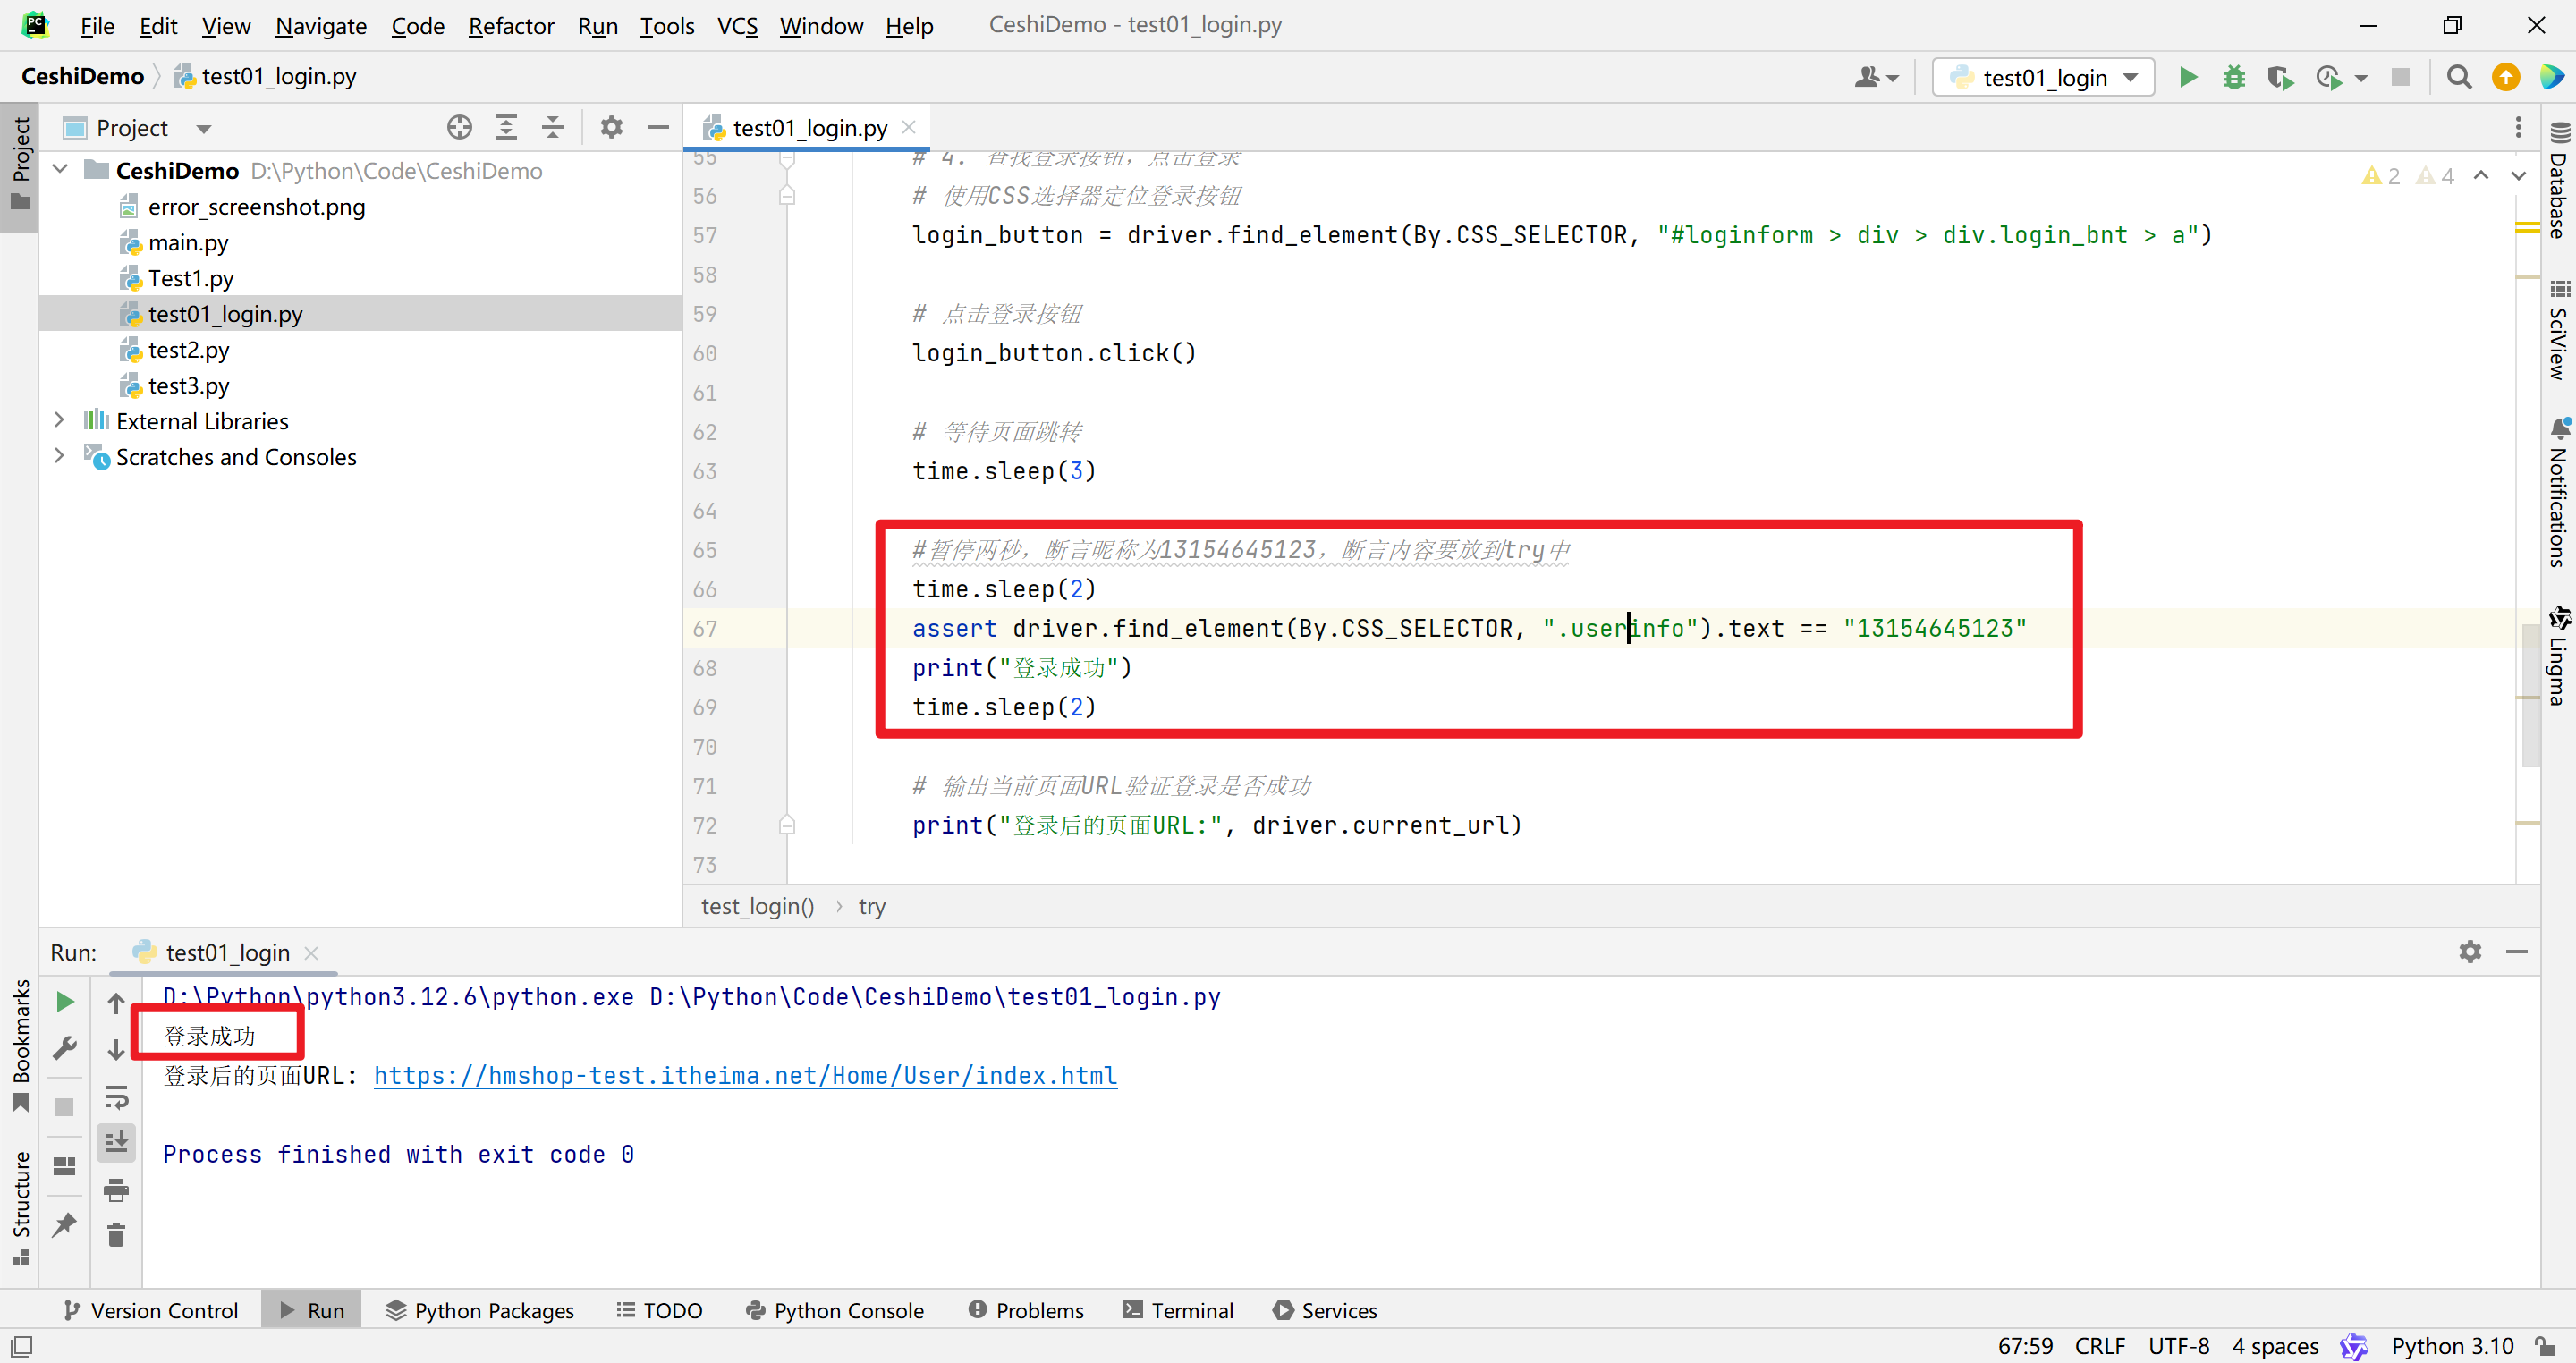The width and height of the screenshot is (2576, 1363).
Task: Open error_screenshot.png in project tree
Action: [x=256, y=206]
